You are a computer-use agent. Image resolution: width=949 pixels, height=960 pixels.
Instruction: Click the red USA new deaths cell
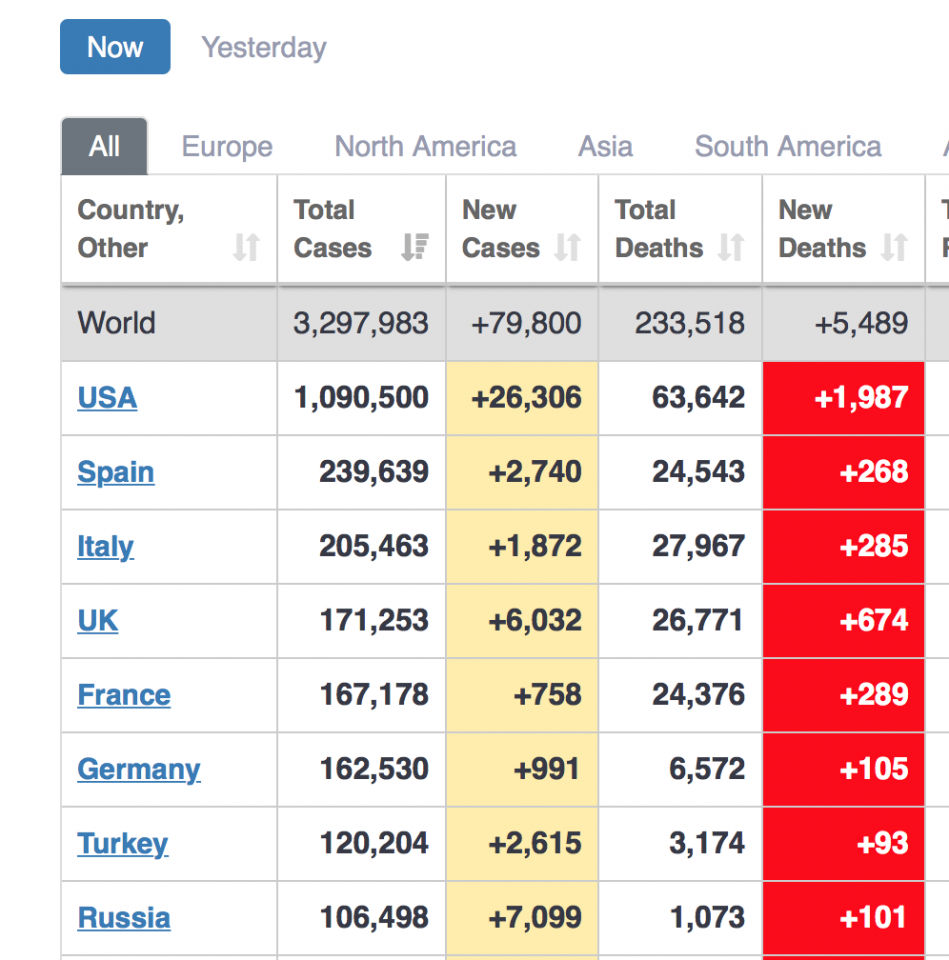click(843, 398)
